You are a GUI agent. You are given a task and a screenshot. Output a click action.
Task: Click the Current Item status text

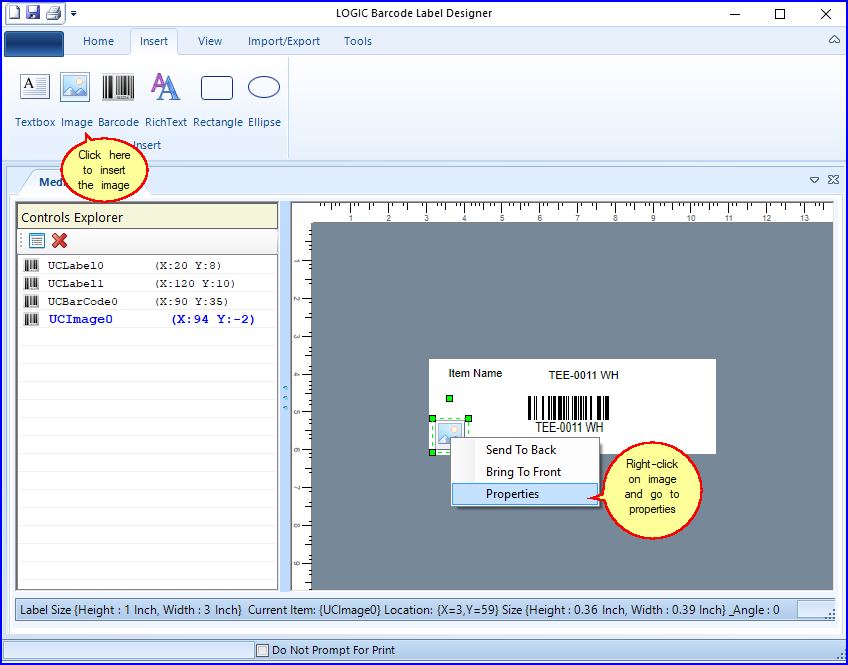coord(314,610)
